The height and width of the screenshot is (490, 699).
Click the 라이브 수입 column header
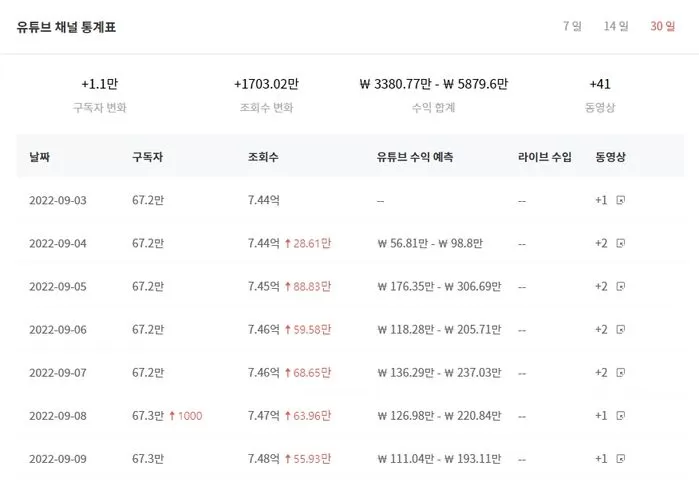click(x=544, y=157)
